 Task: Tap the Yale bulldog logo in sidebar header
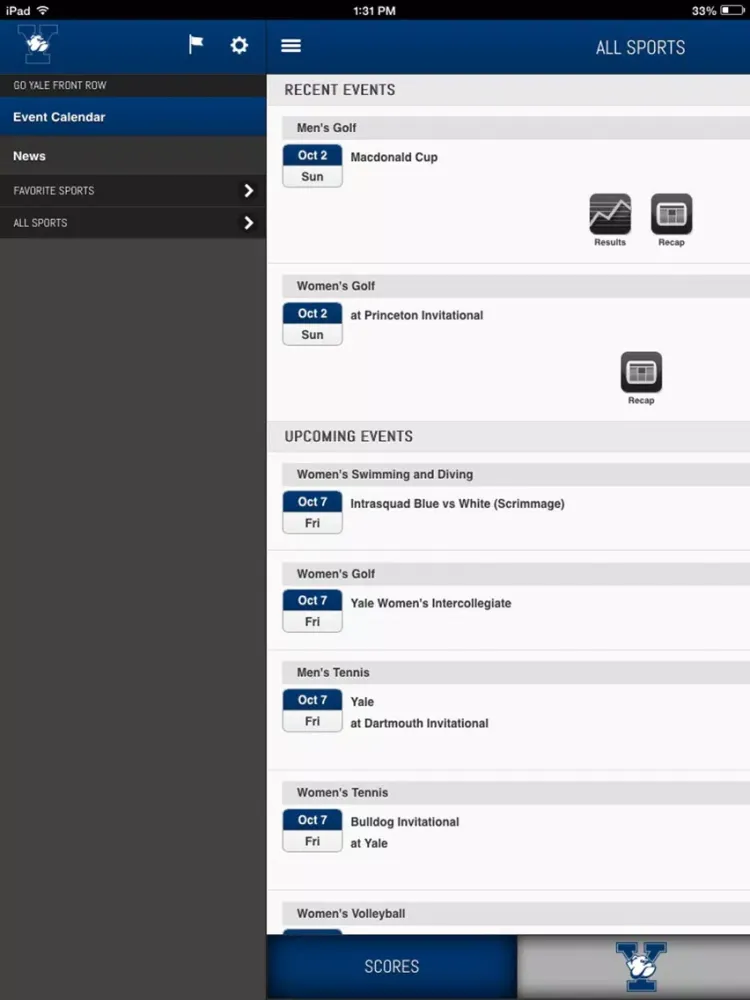coord(38,44)
